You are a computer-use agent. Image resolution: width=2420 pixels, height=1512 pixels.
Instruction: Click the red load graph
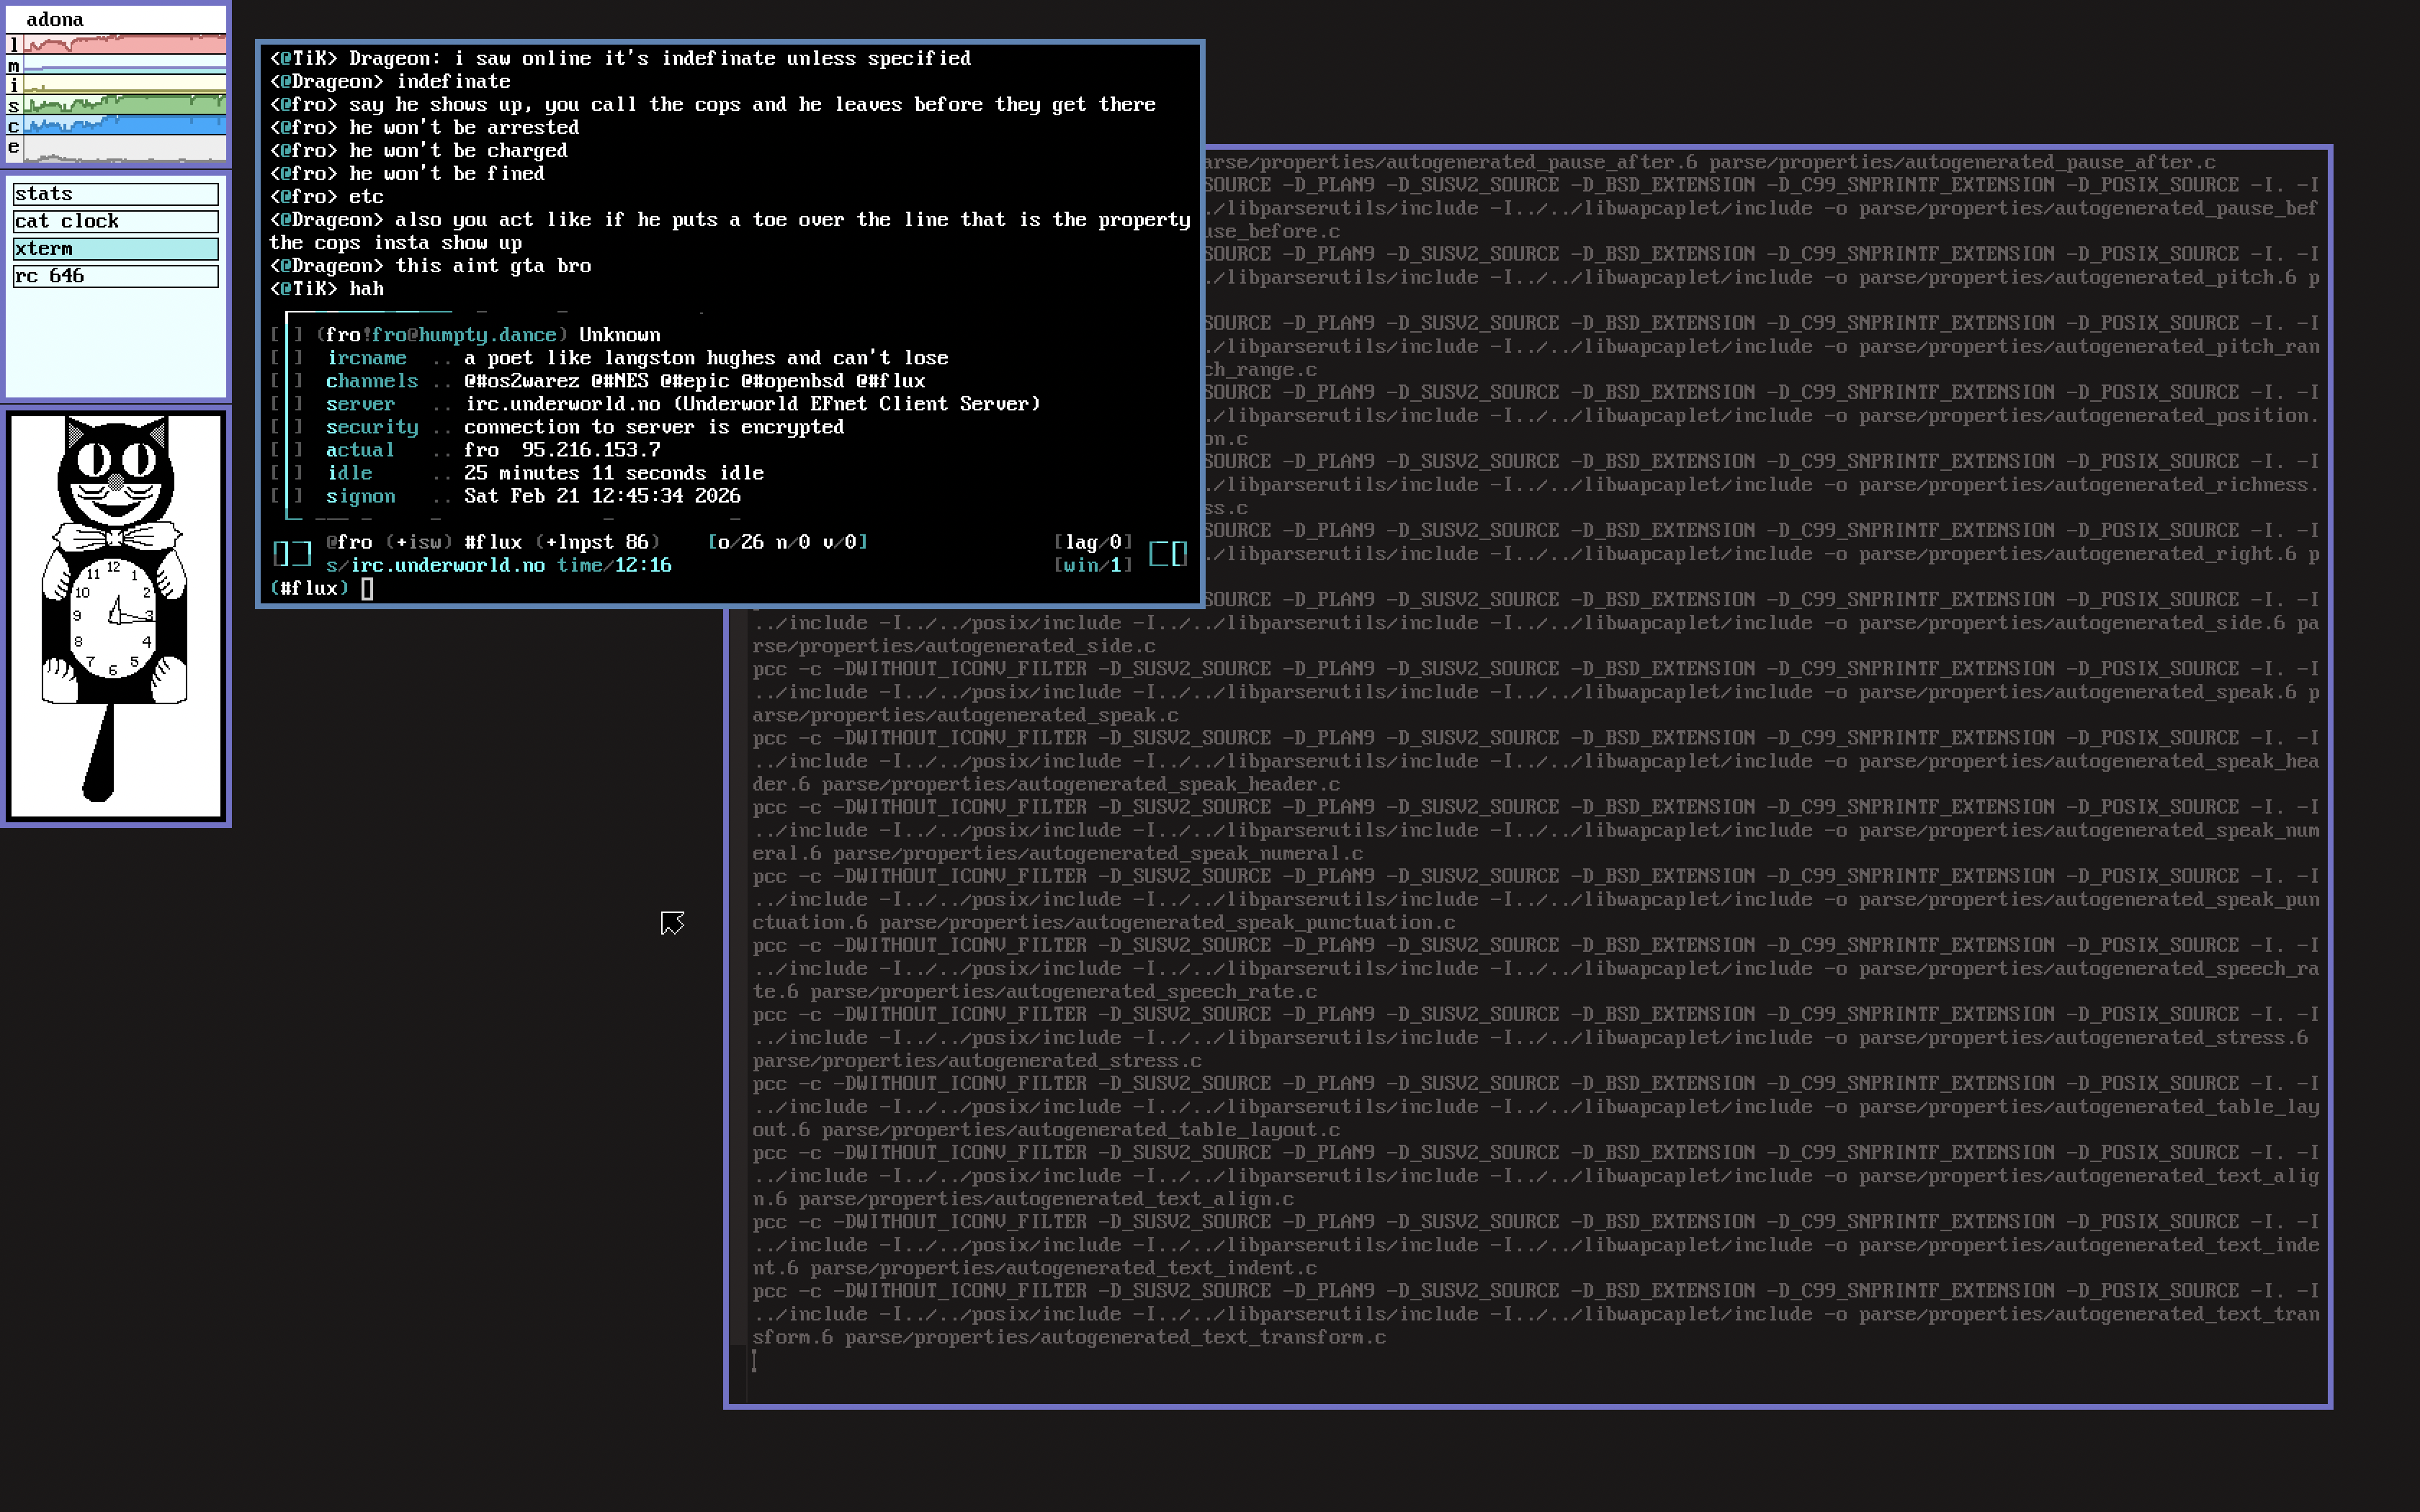point(124,44)
